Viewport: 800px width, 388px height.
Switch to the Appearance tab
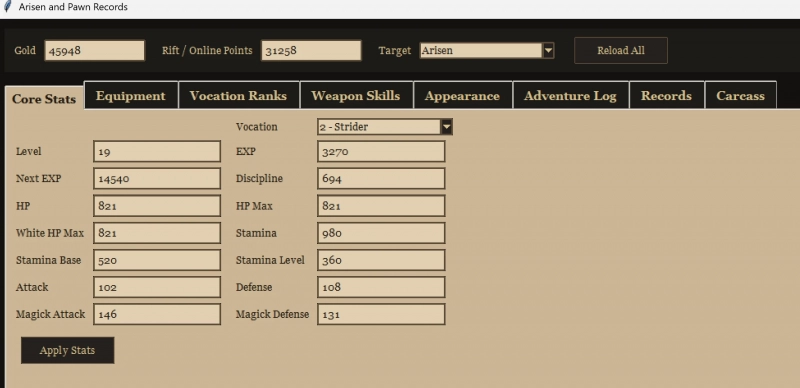point(462,95)
